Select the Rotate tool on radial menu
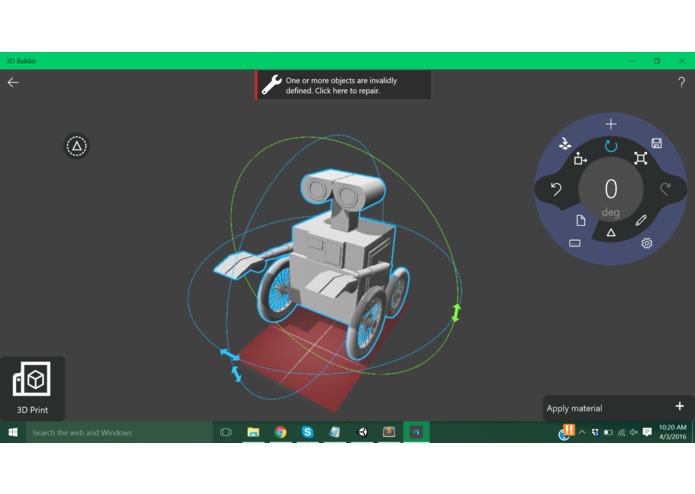Viewport: 695px width, 494px height. [611, 146]
